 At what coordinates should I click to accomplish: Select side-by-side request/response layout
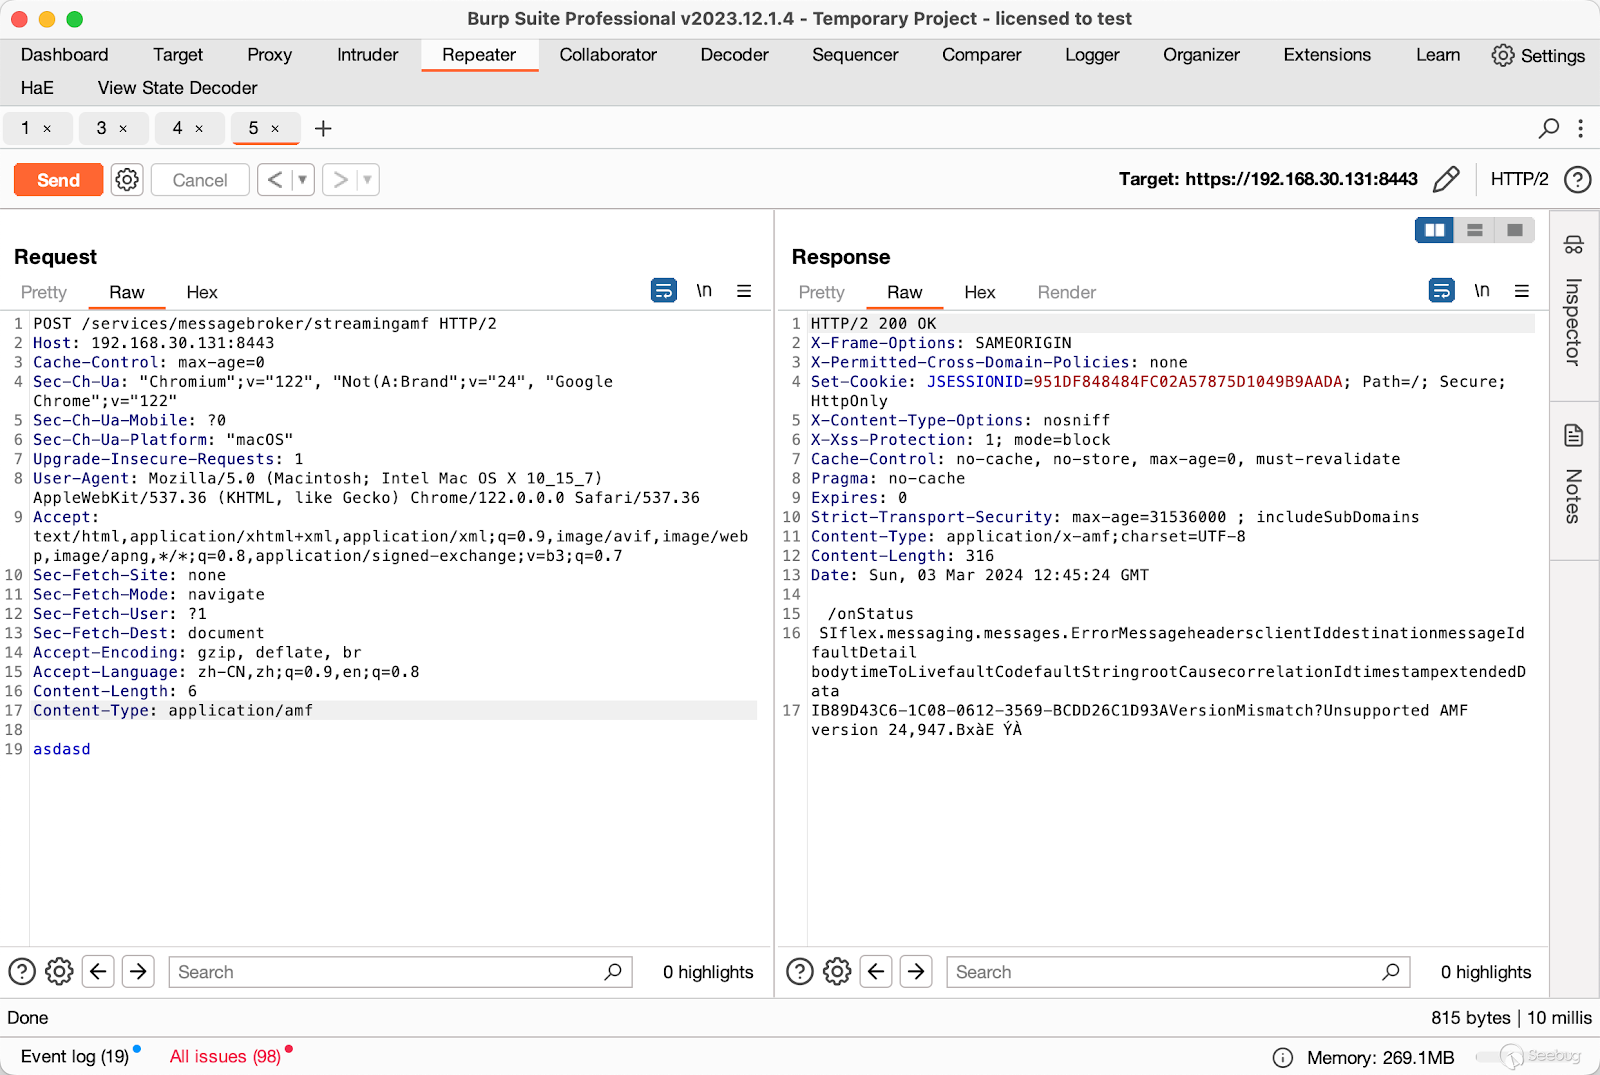[x=1435, y=230]
